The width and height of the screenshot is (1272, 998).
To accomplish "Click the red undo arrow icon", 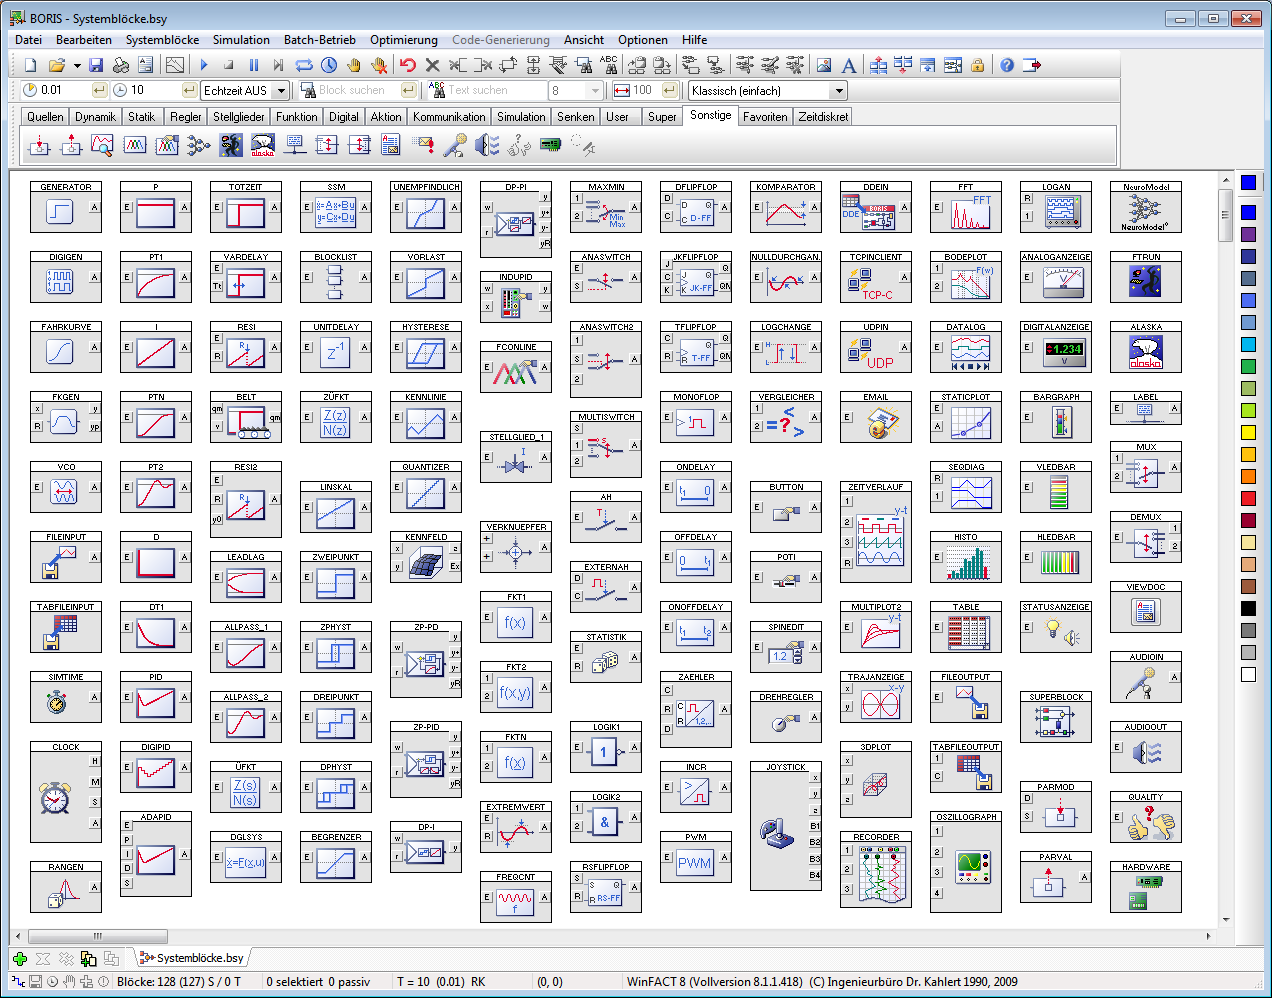I will click(x=408, y=65).
